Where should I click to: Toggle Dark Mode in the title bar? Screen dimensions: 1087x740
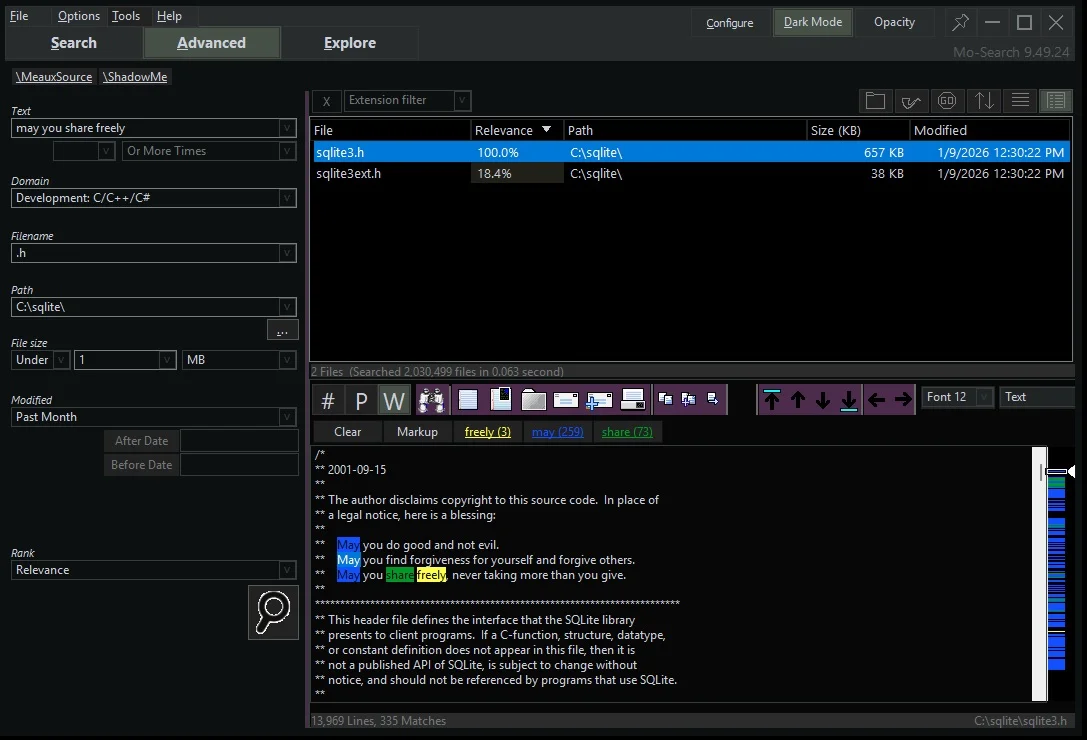812,22
